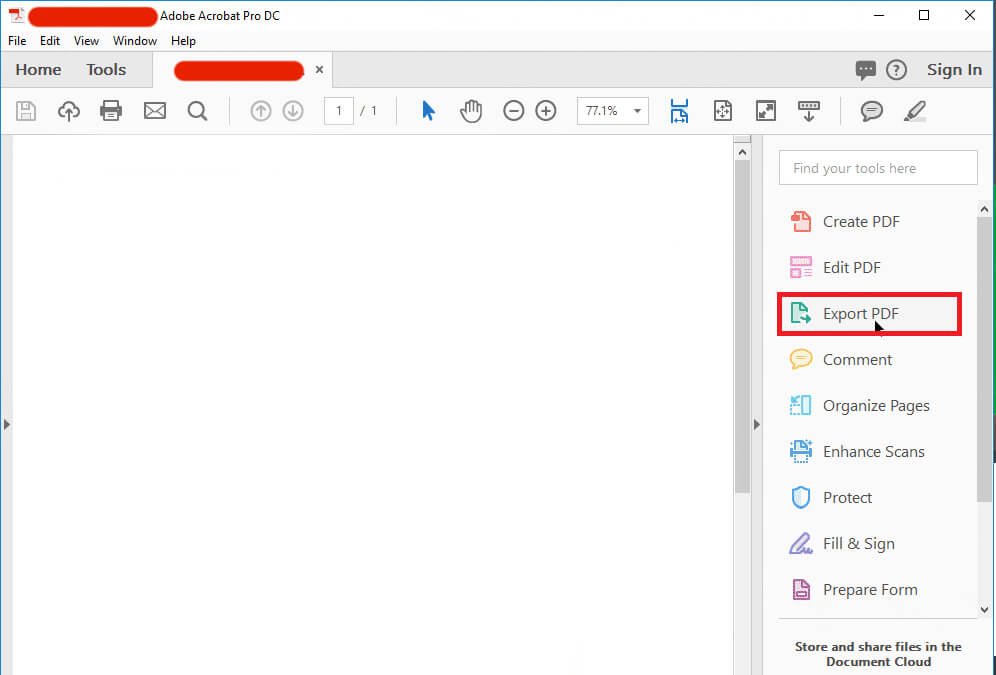
Task: Close the open document tab
Action: pos(320,70)
